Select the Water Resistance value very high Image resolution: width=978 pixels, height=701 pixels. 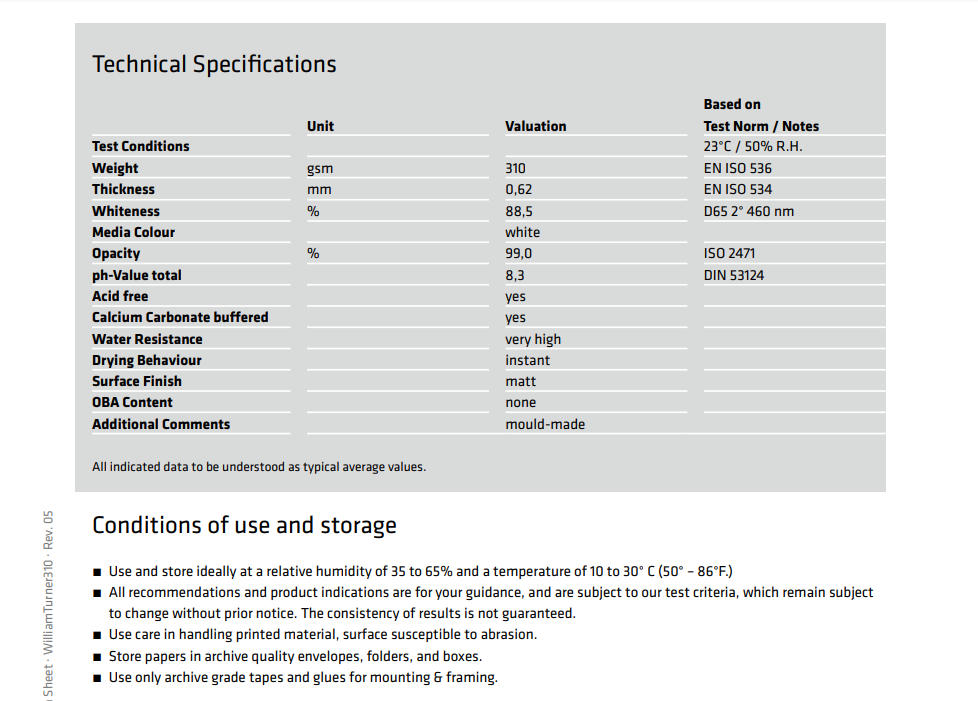click(533, 339)
